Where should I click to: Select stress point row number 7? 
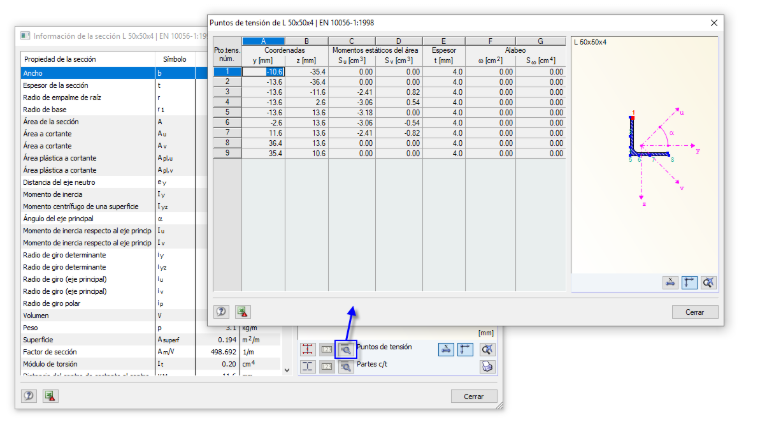point(227,132)
